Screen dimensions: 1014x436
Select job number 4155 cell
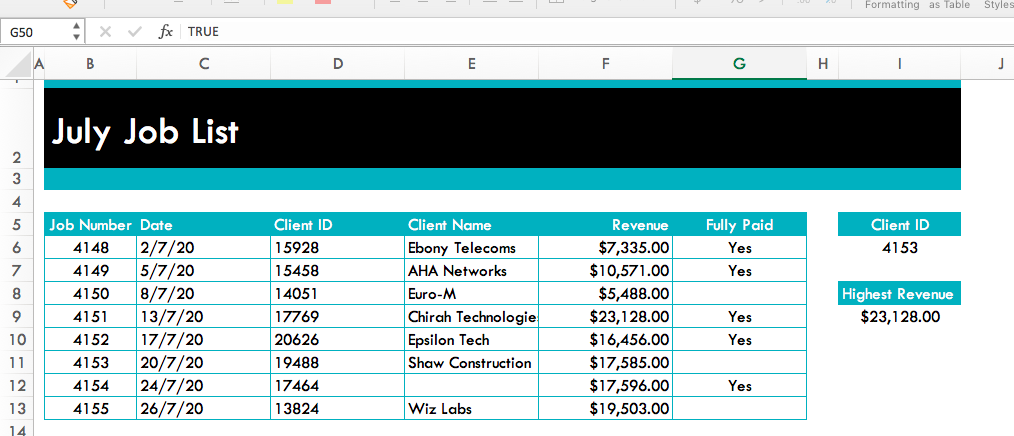point(91,409)
